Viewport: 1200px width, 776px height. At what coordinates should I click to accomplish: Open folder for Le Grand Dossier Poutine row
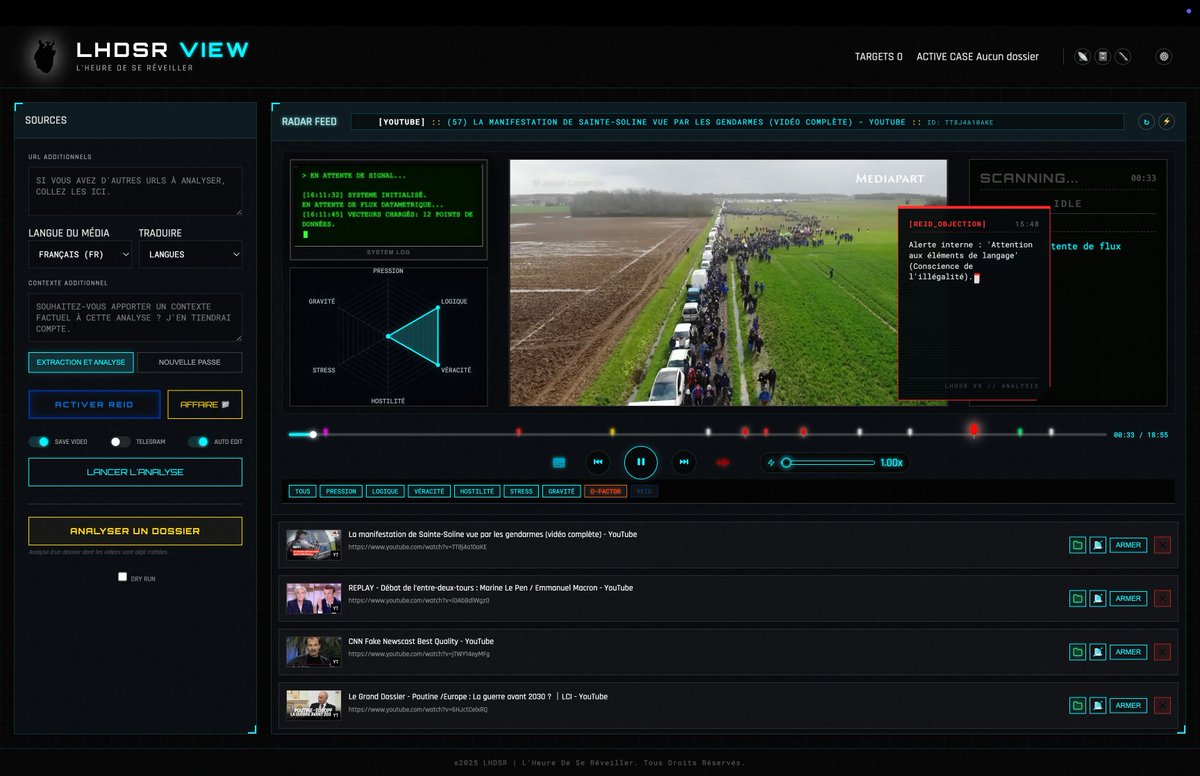coord(1077,705)
